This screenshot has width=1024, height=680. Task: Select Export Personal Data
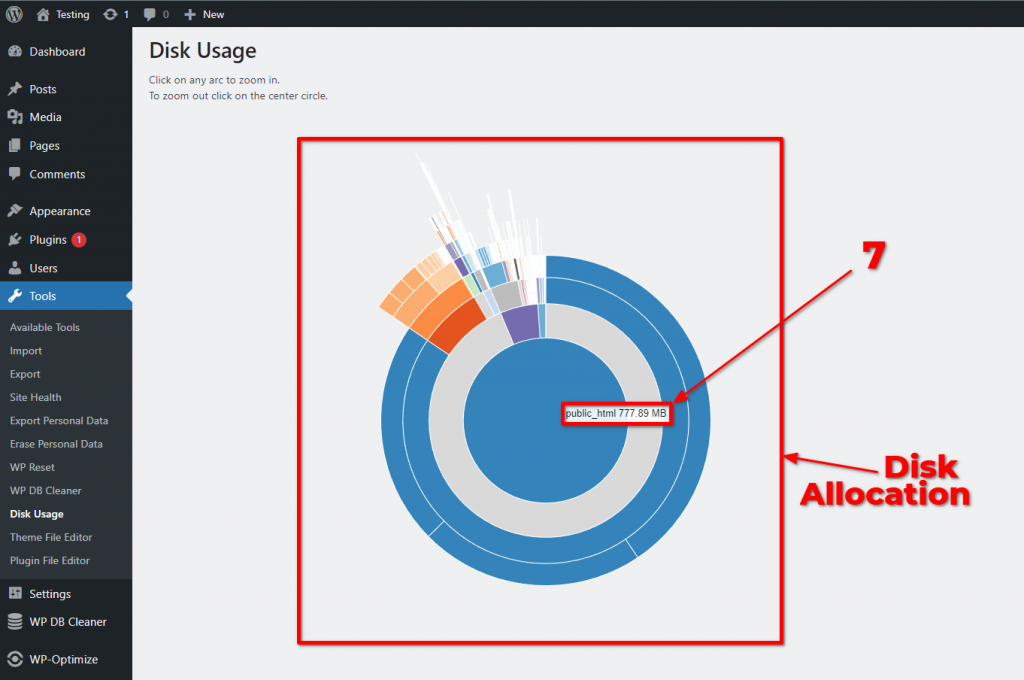coord(59,421)
